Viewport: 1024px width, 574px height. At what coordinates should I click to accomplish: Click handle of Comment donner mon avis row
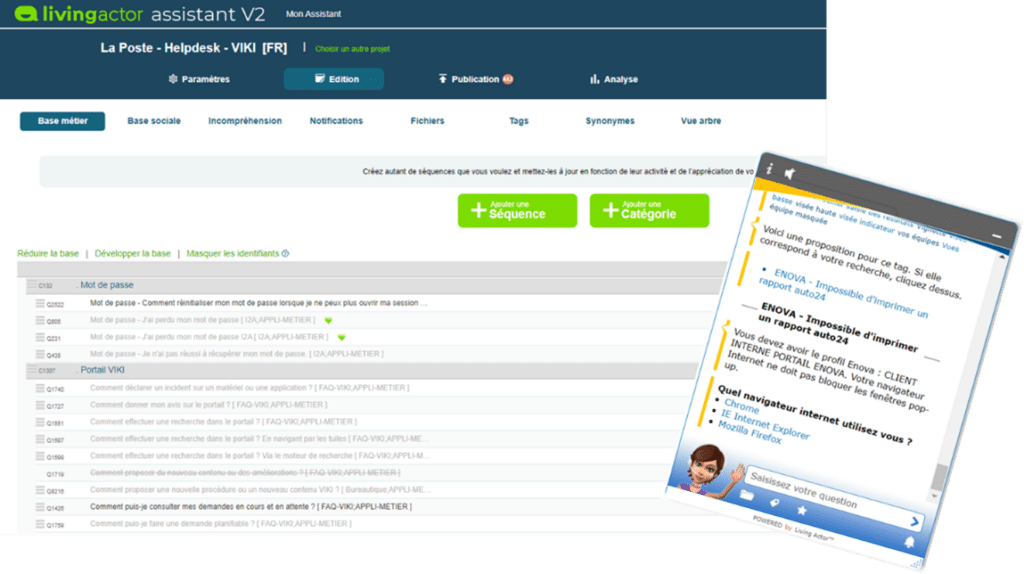(40, 405)
